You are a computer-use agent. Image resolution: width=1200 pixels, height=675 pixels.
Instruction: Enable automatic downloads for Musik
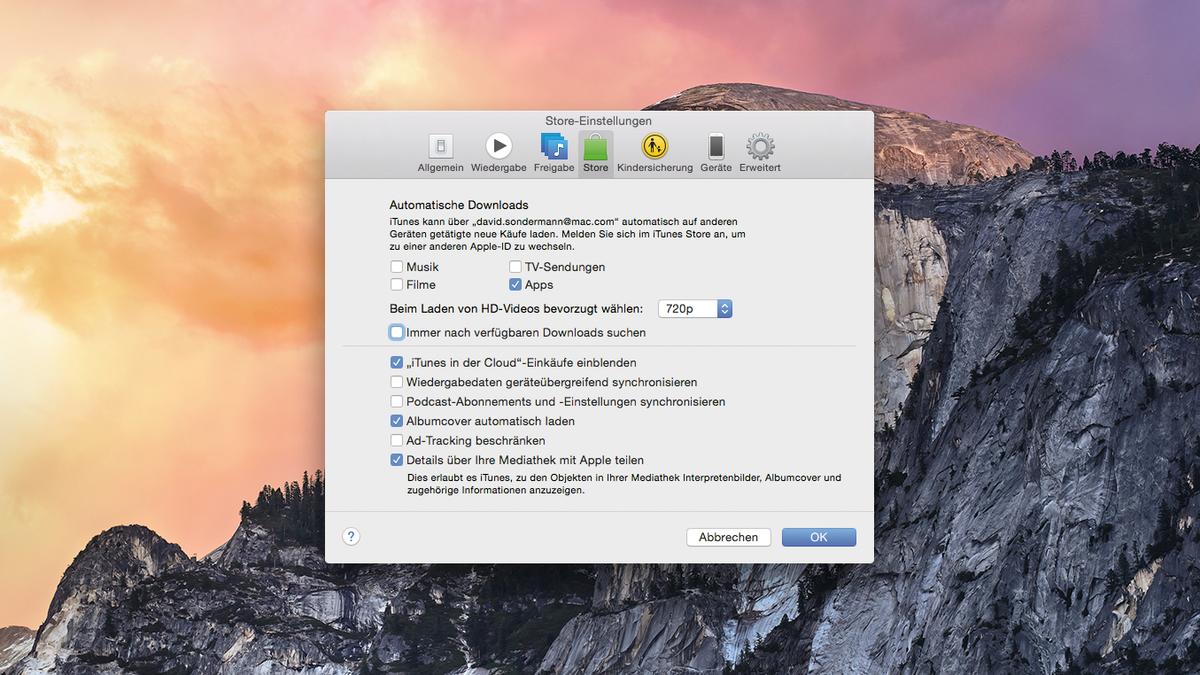(397, 267)
